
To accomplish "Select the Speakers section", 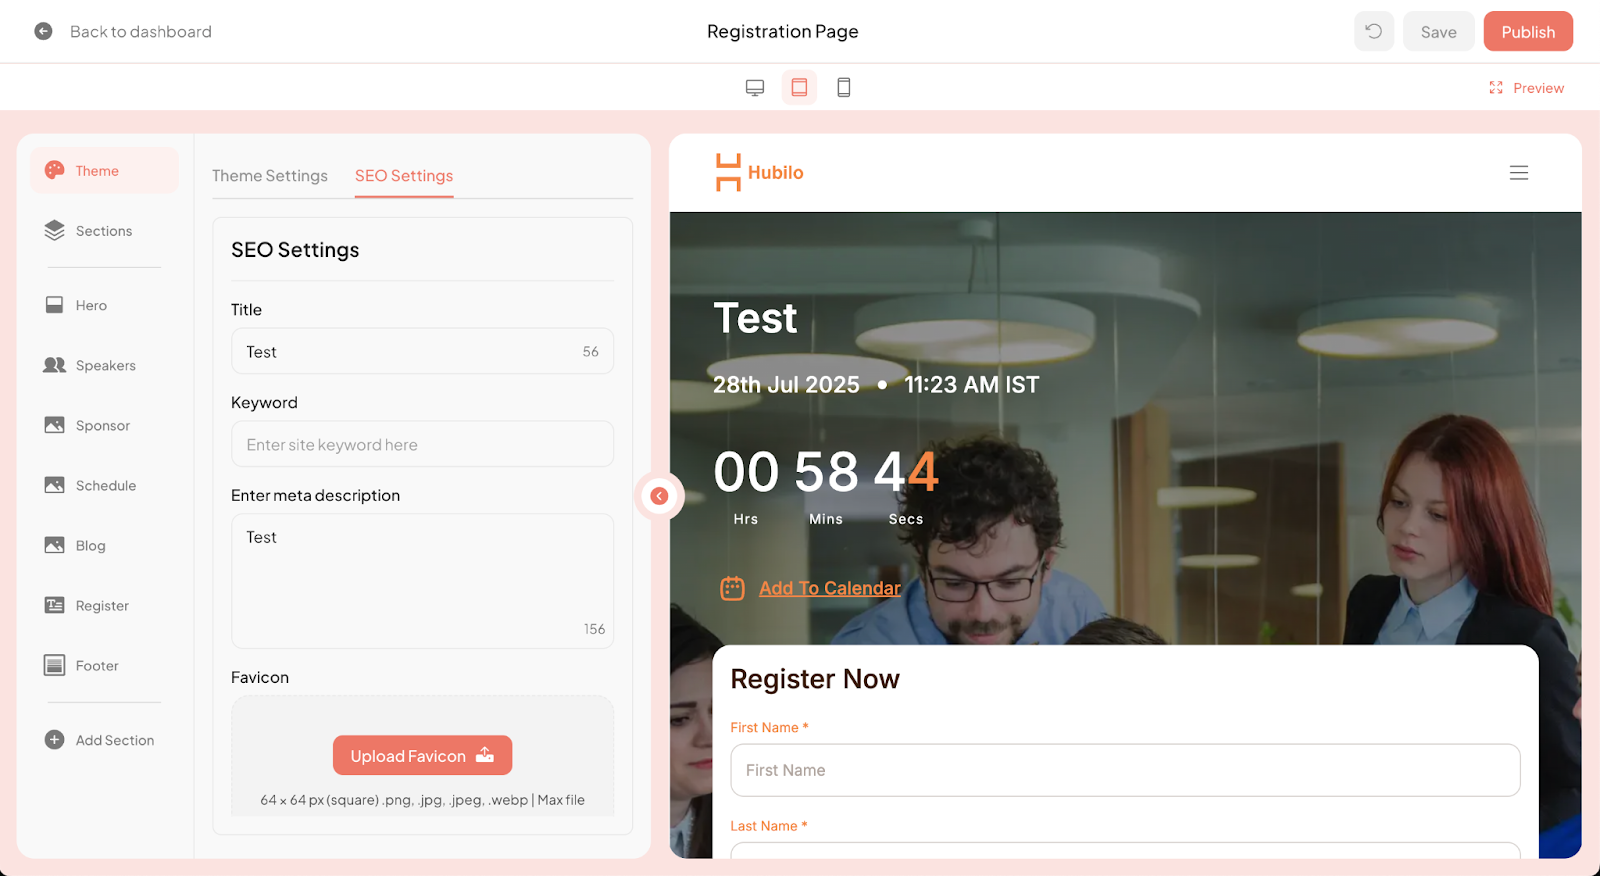I will pos(104,366).
